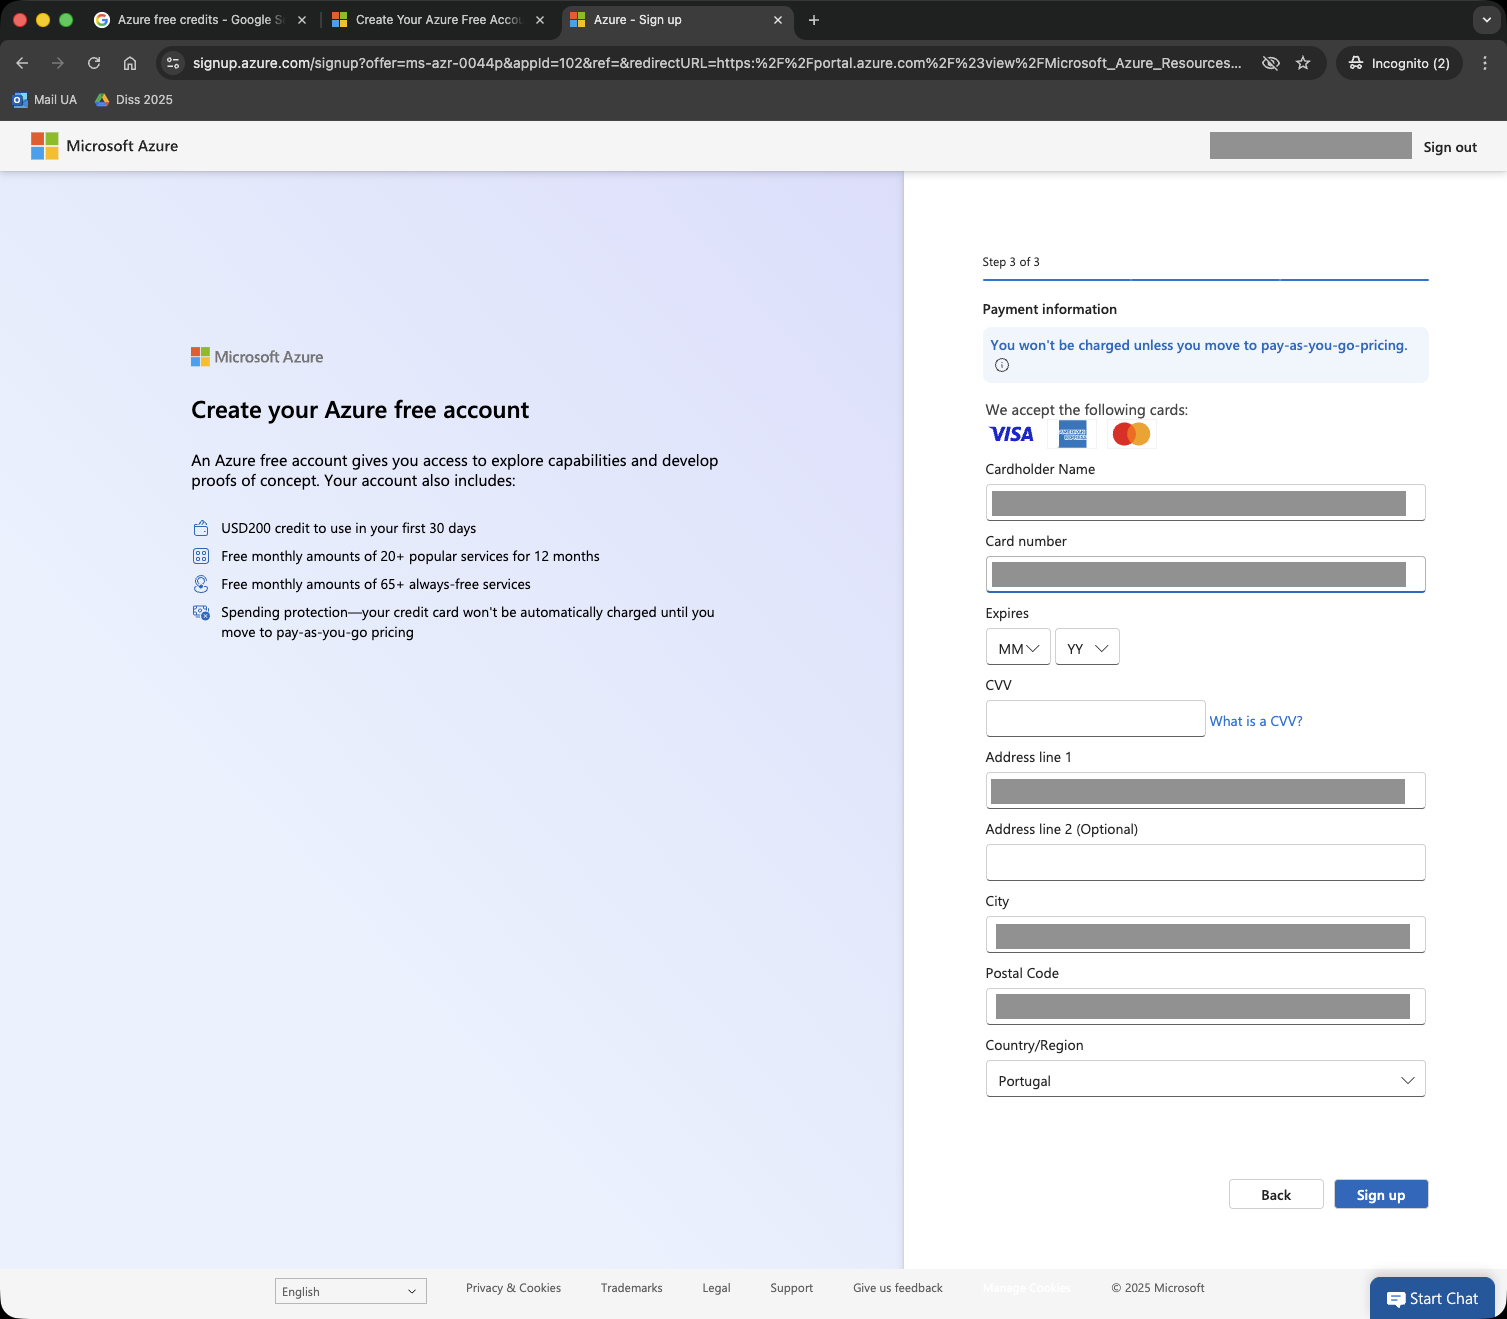Screen dimensions: 1507x1319
Task: Bookmark this page with the star icon
Action: pos(1303,63)
